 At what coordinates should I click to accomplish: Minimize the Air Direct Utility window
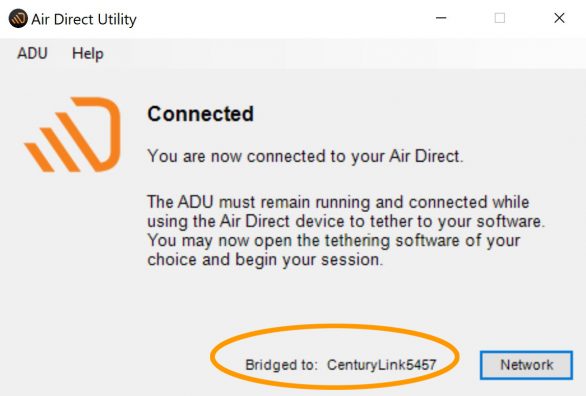pos(441,18)
